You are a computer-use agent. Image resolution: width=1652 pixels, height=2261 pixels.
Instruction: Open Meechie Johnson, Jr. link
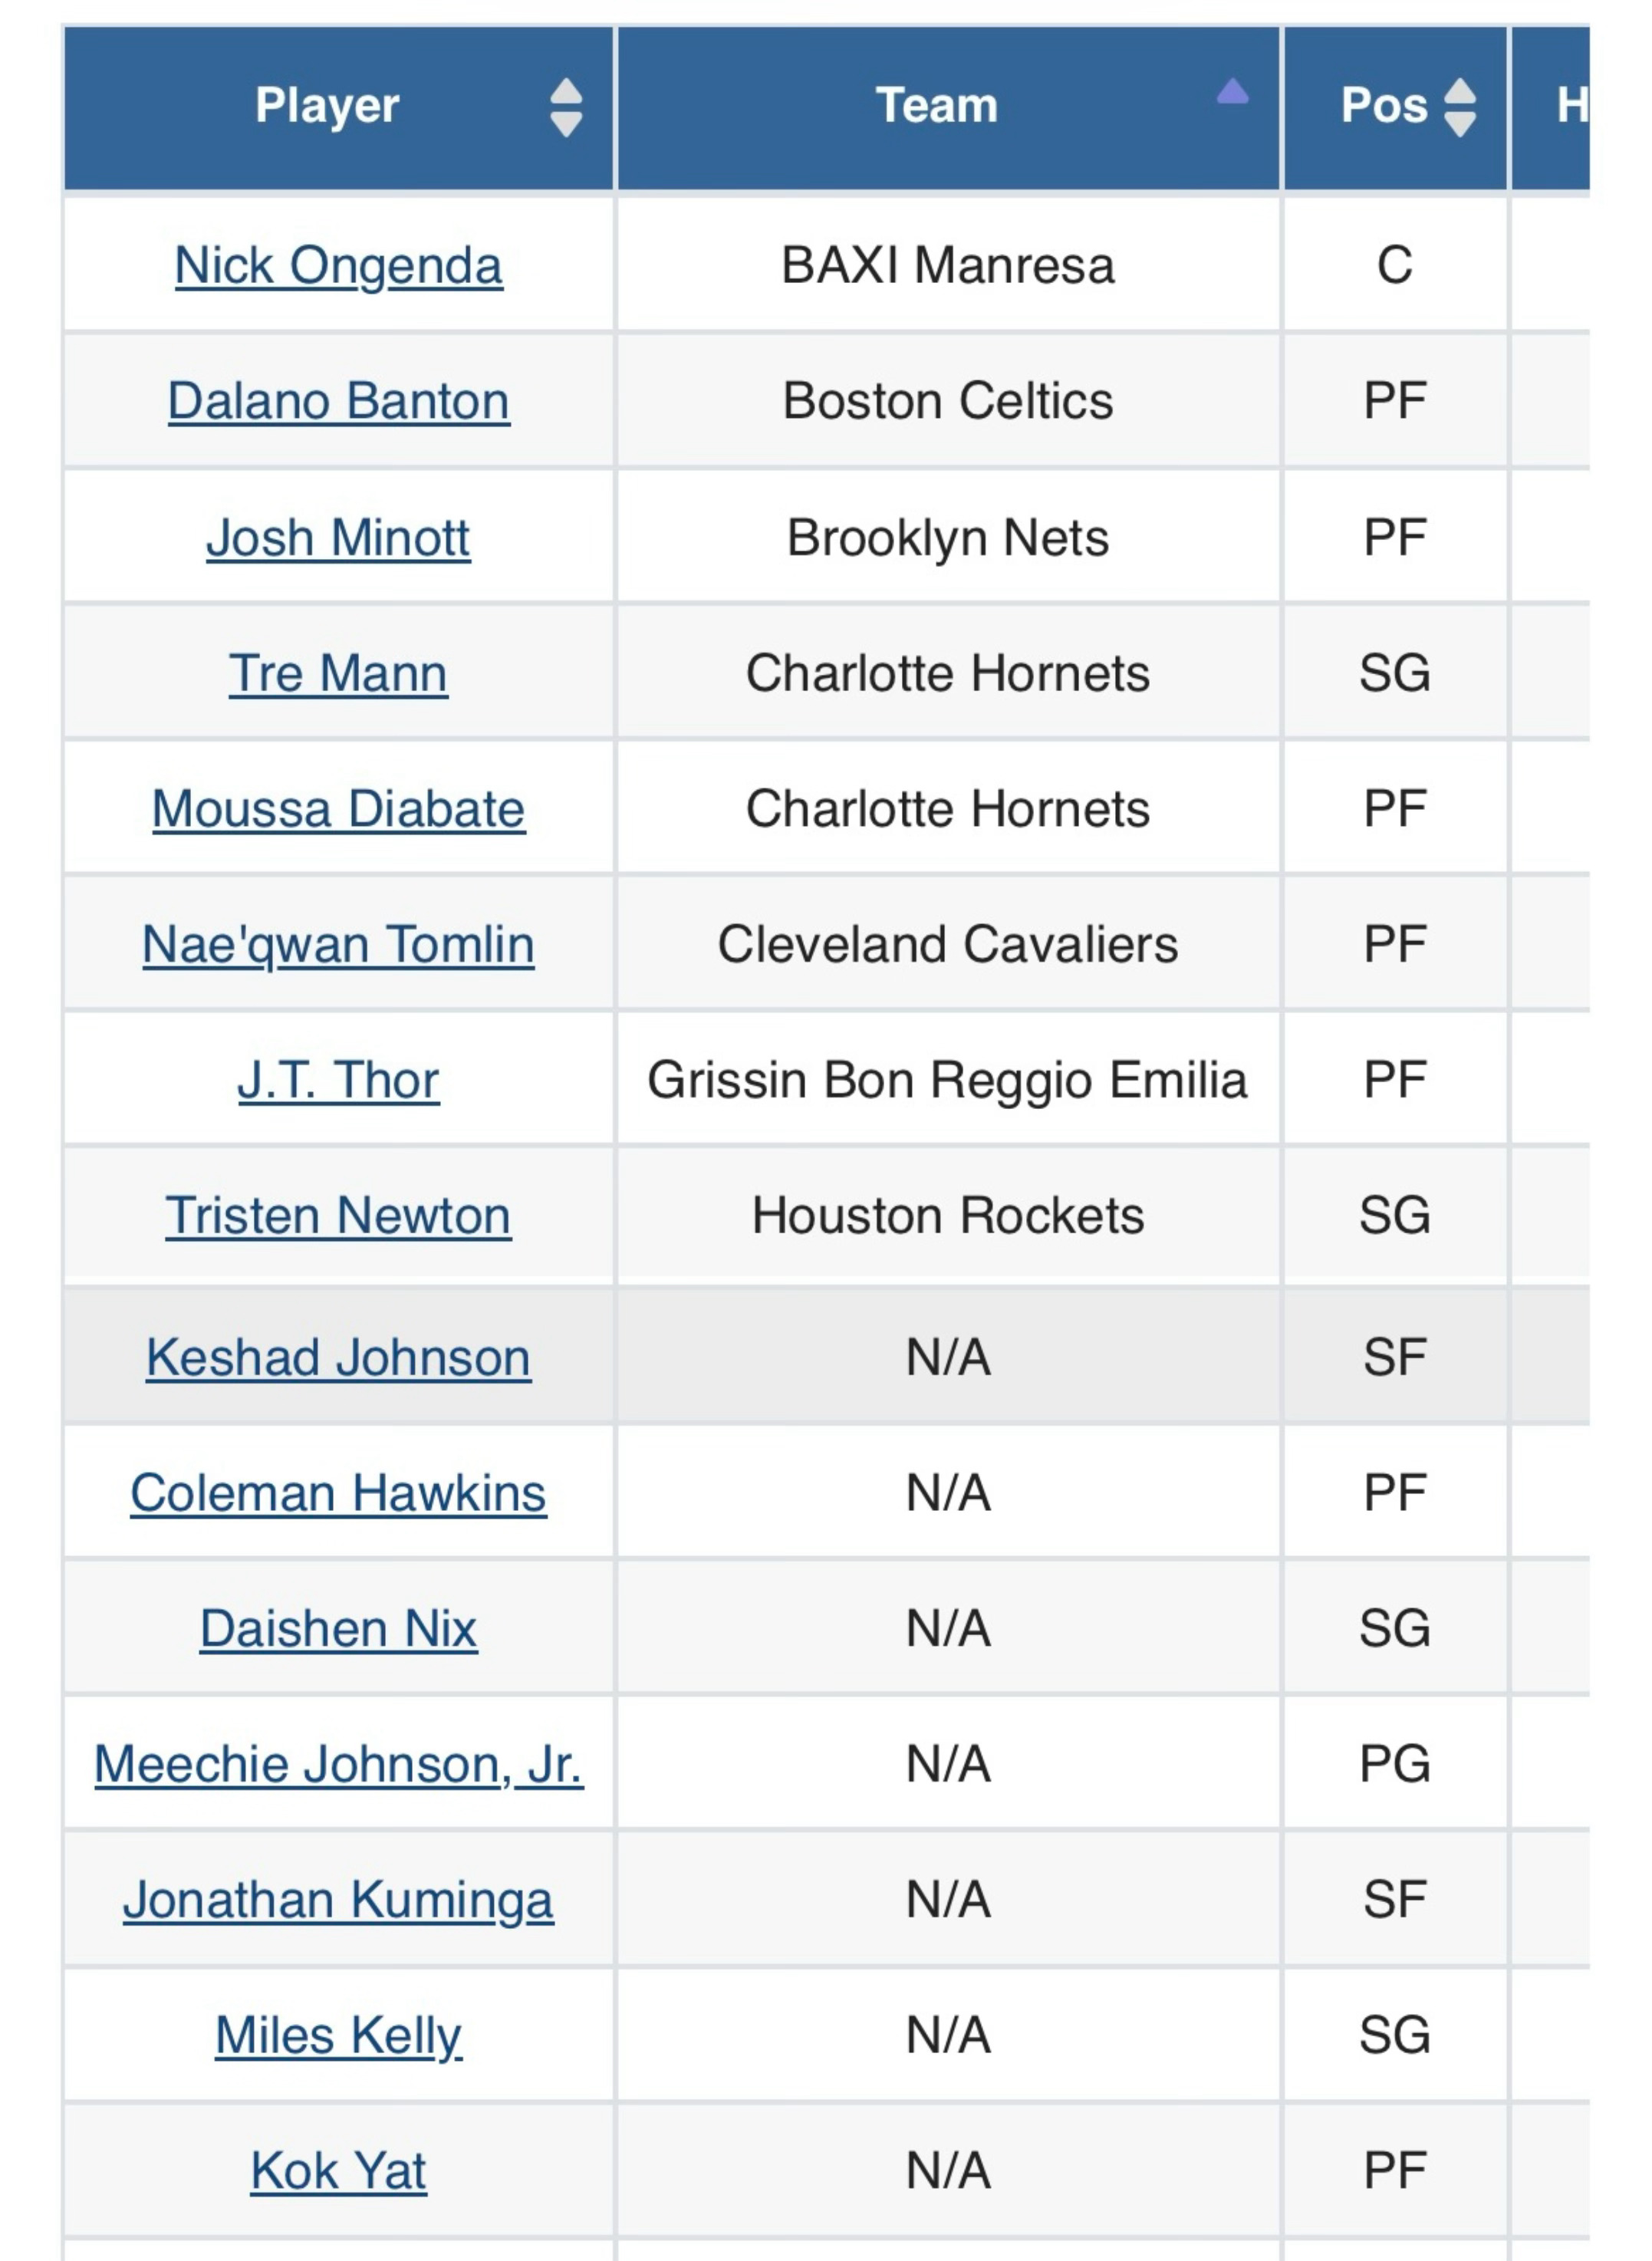[338, 1765]
